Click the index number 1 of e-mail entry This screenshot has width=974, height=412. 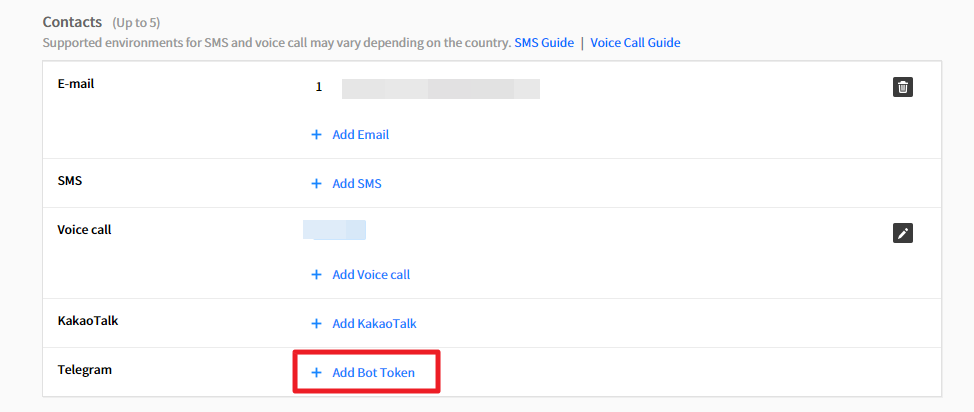pos(319,87)
